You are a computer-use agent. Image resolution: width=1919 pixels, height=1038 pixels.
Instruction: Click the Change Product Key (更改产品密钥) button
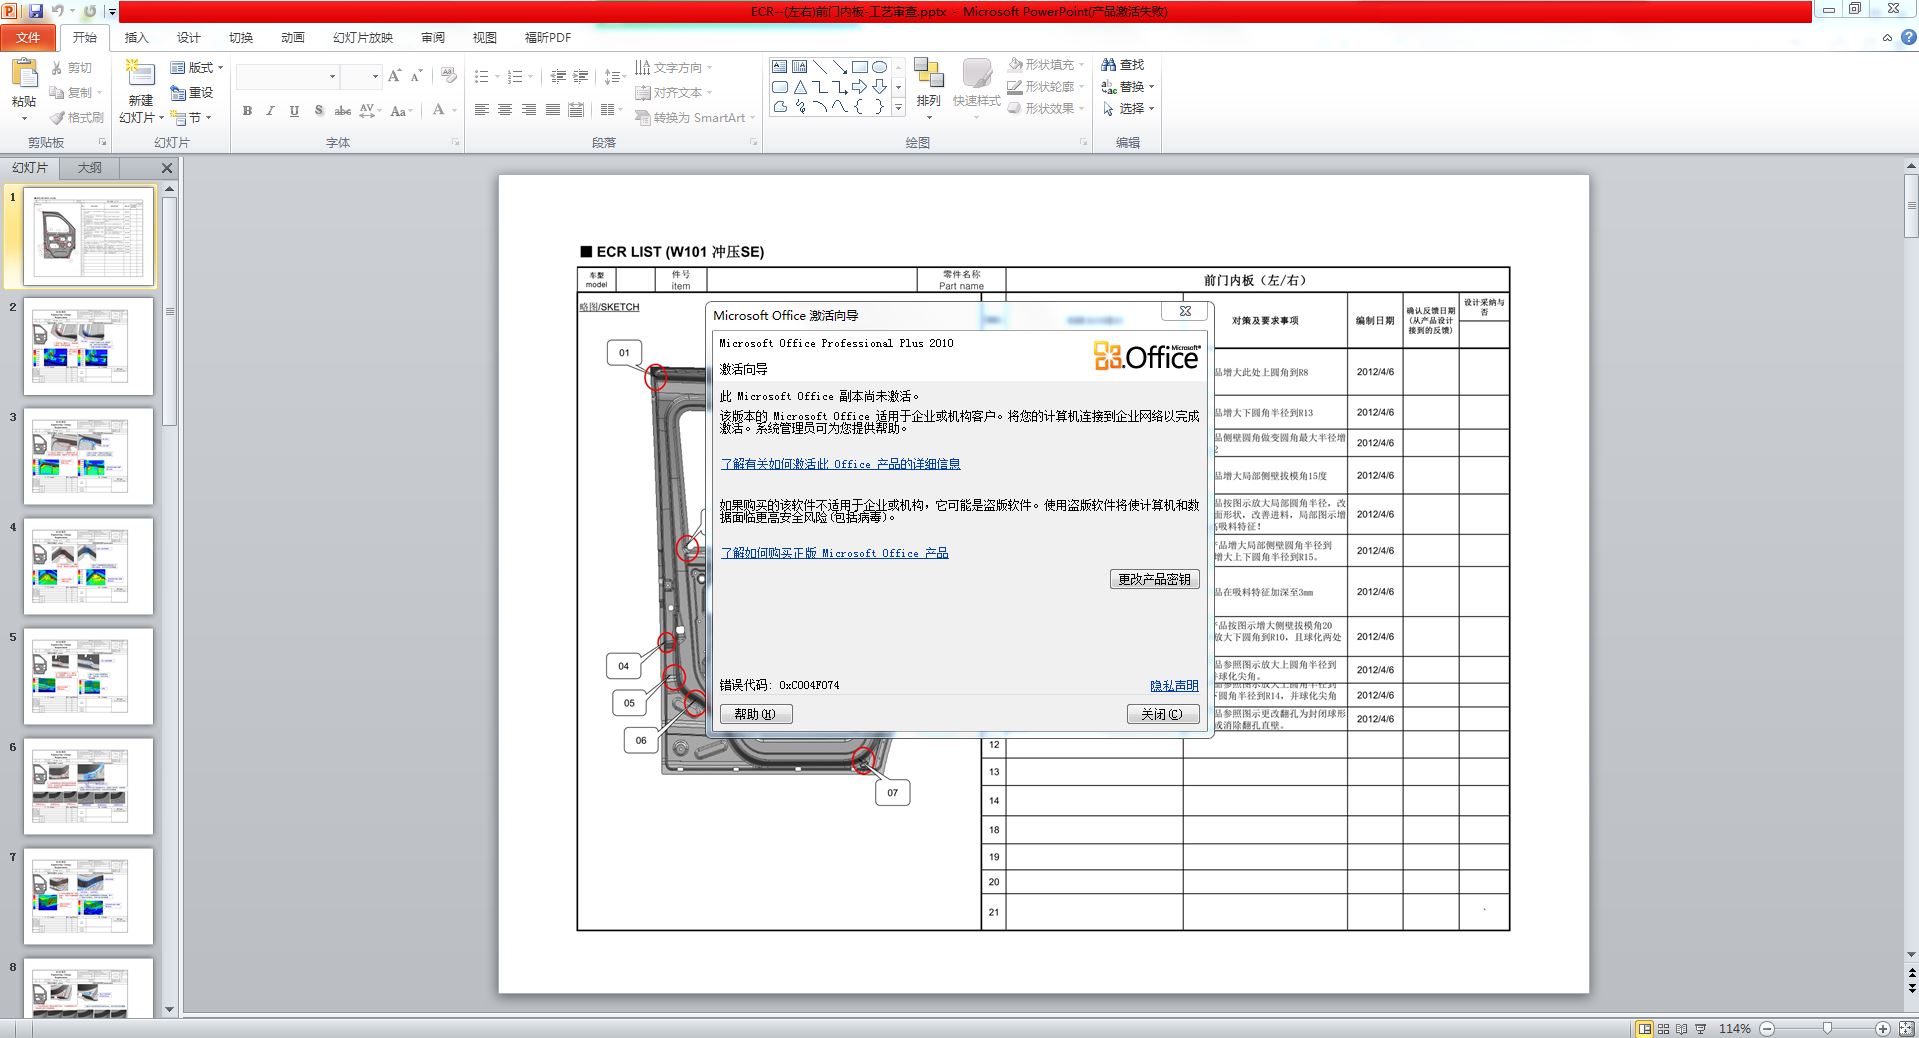point(1154,579)
